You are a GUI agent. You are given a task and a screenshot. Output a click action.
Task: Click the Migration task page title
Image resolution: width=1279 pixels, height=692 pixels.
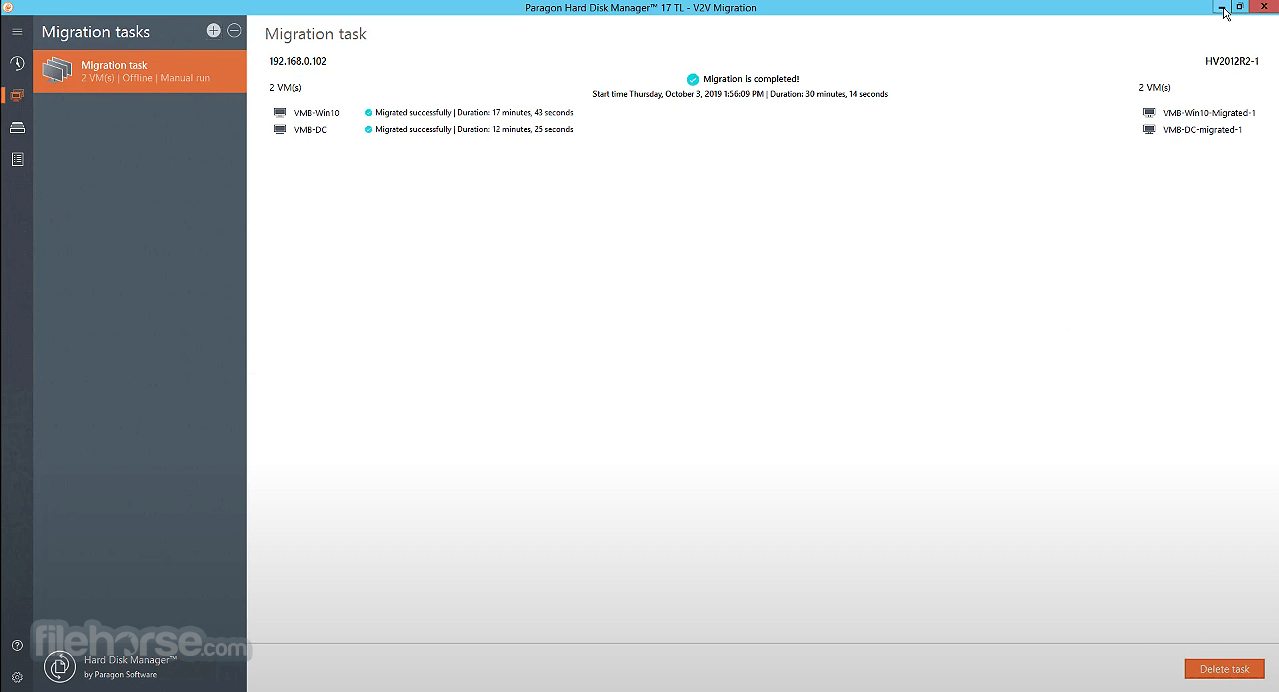(x=316, y=34)
